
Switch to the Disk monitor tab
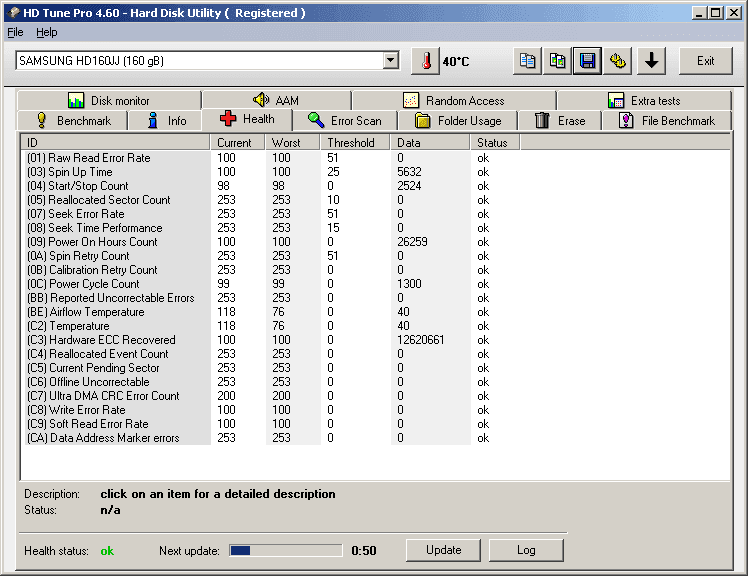point(109,101)
